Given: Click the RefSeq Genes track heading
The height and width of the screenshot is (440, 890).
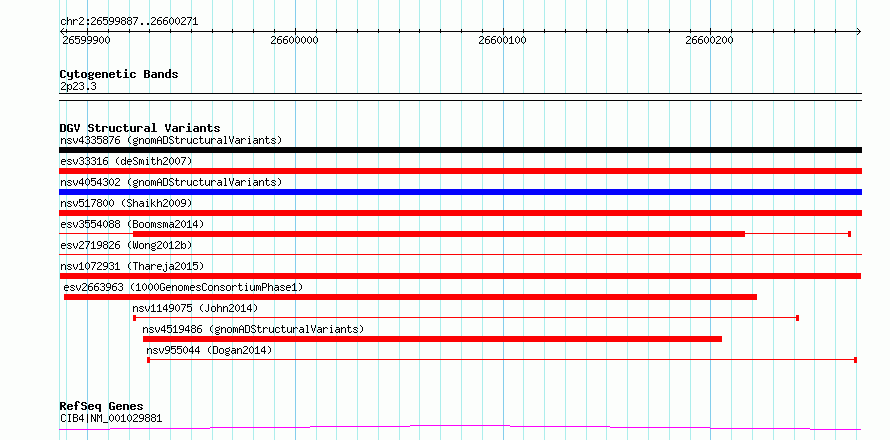Looking at the screenshot, I should [x=101, y=406].
